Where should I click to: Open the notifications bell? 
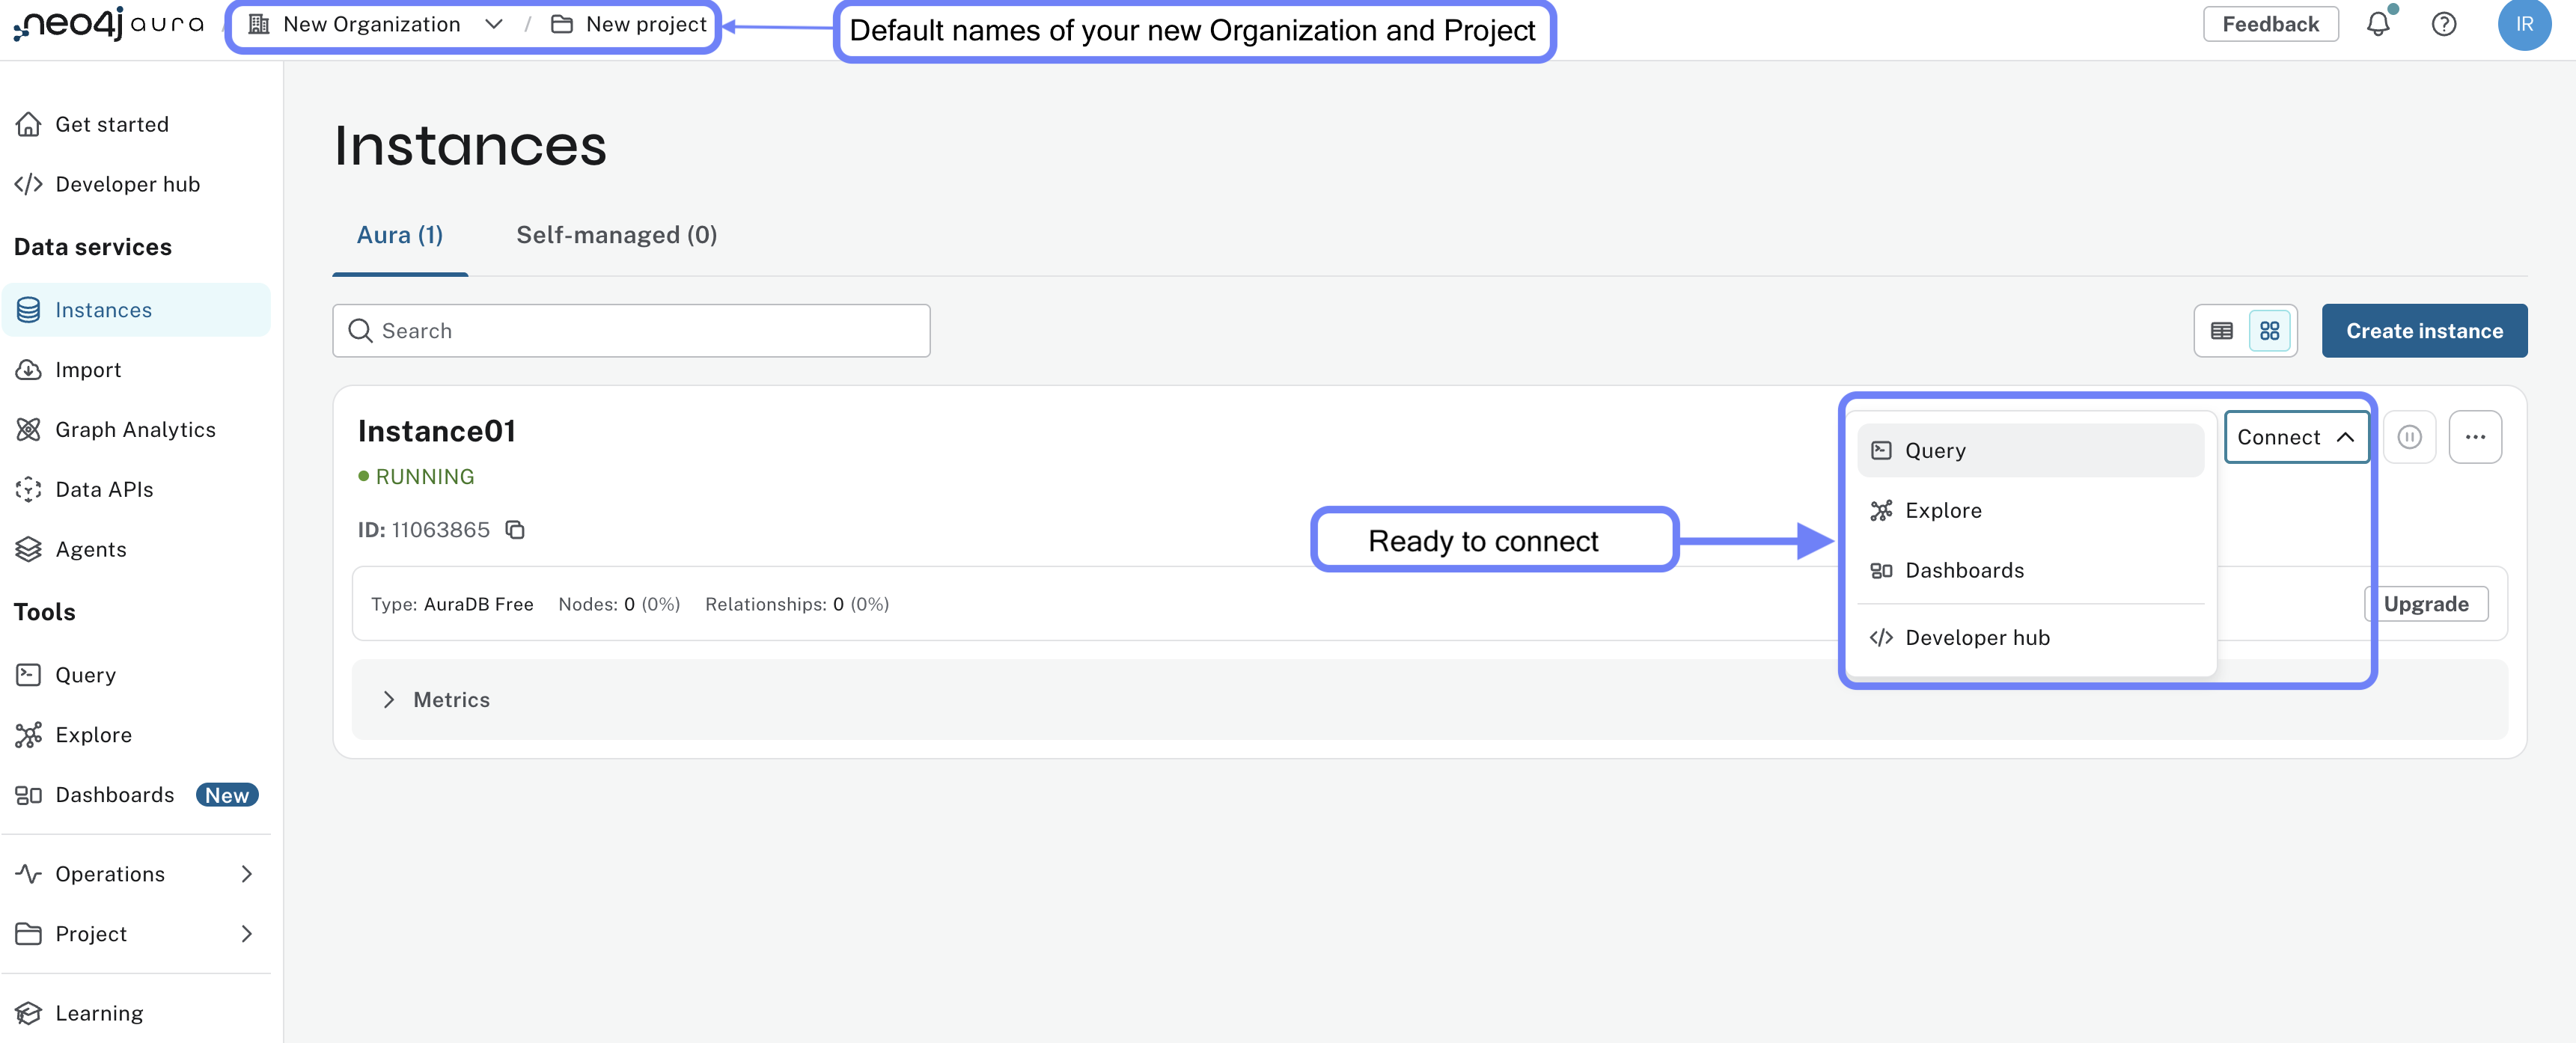(x=2379, y=24)
